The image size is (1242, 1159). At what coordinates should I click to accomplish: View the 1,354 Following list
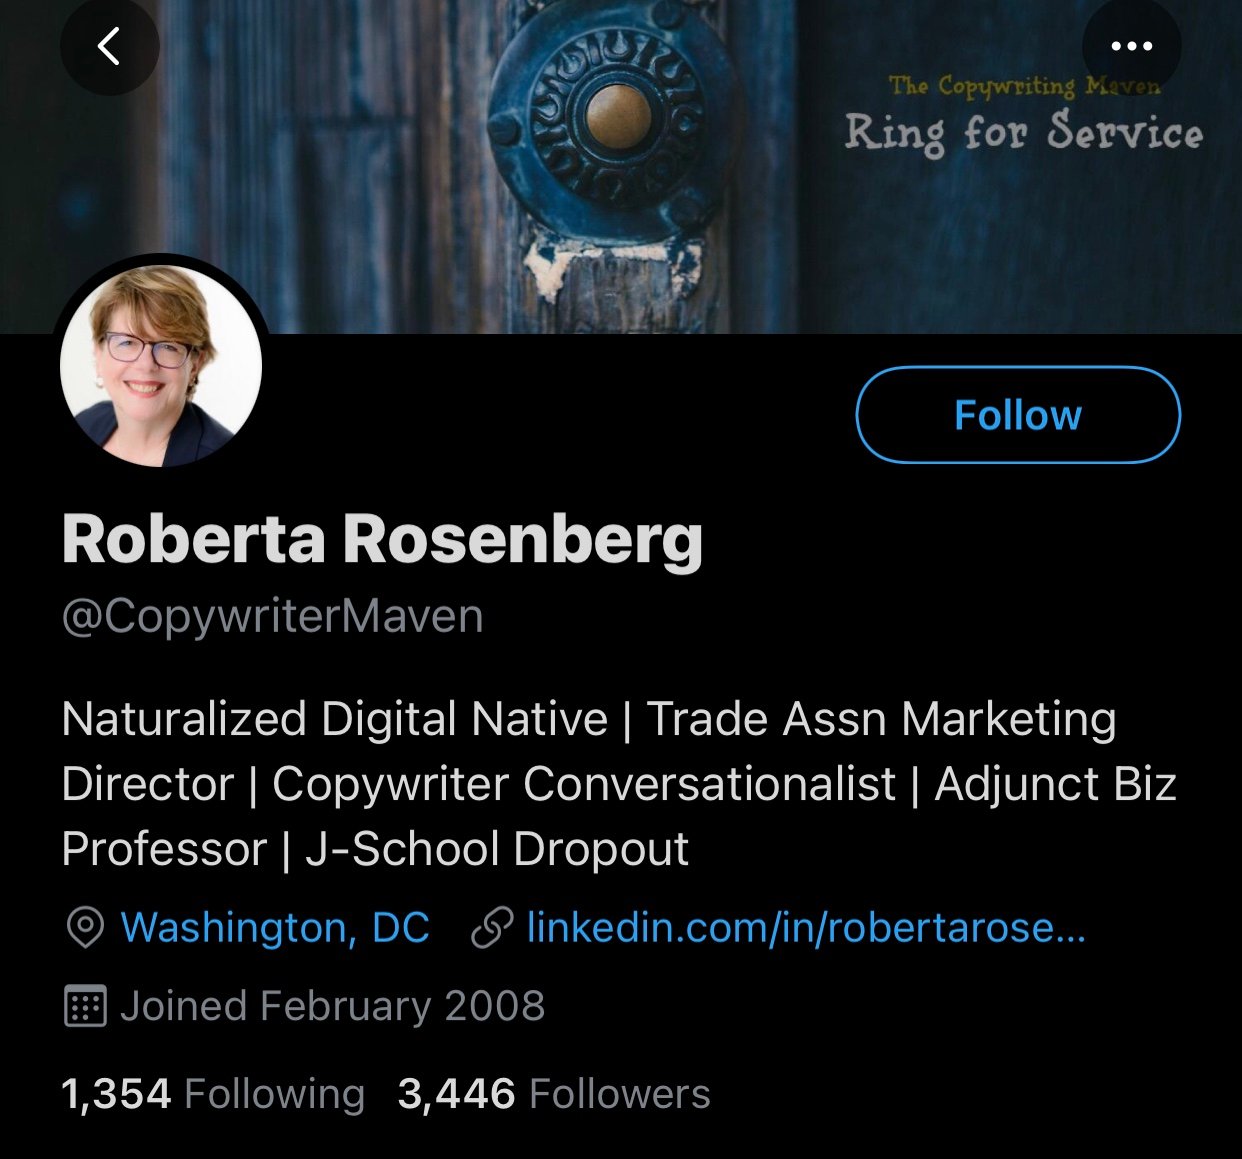point(210,1093)
